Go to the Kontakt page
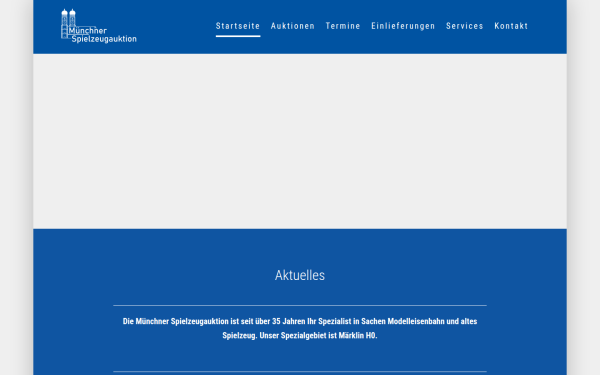This screenshot has width=600, height=375. coord(511,26)
